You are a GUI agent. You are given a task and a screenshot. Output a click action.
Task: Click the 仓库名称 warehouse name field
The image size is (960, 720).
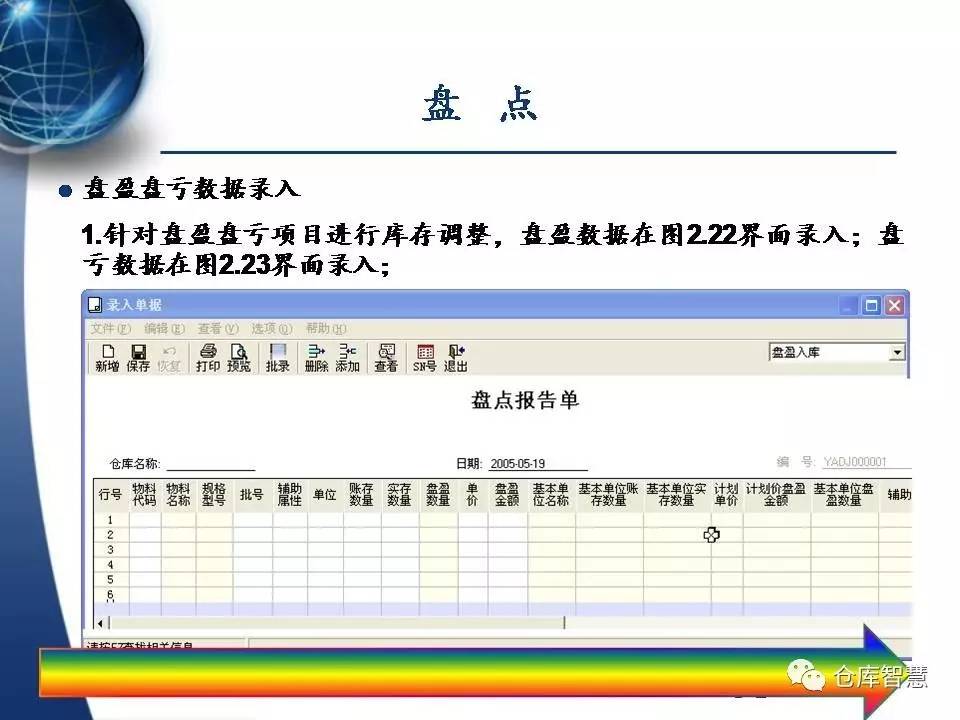(x=210, y=464)
